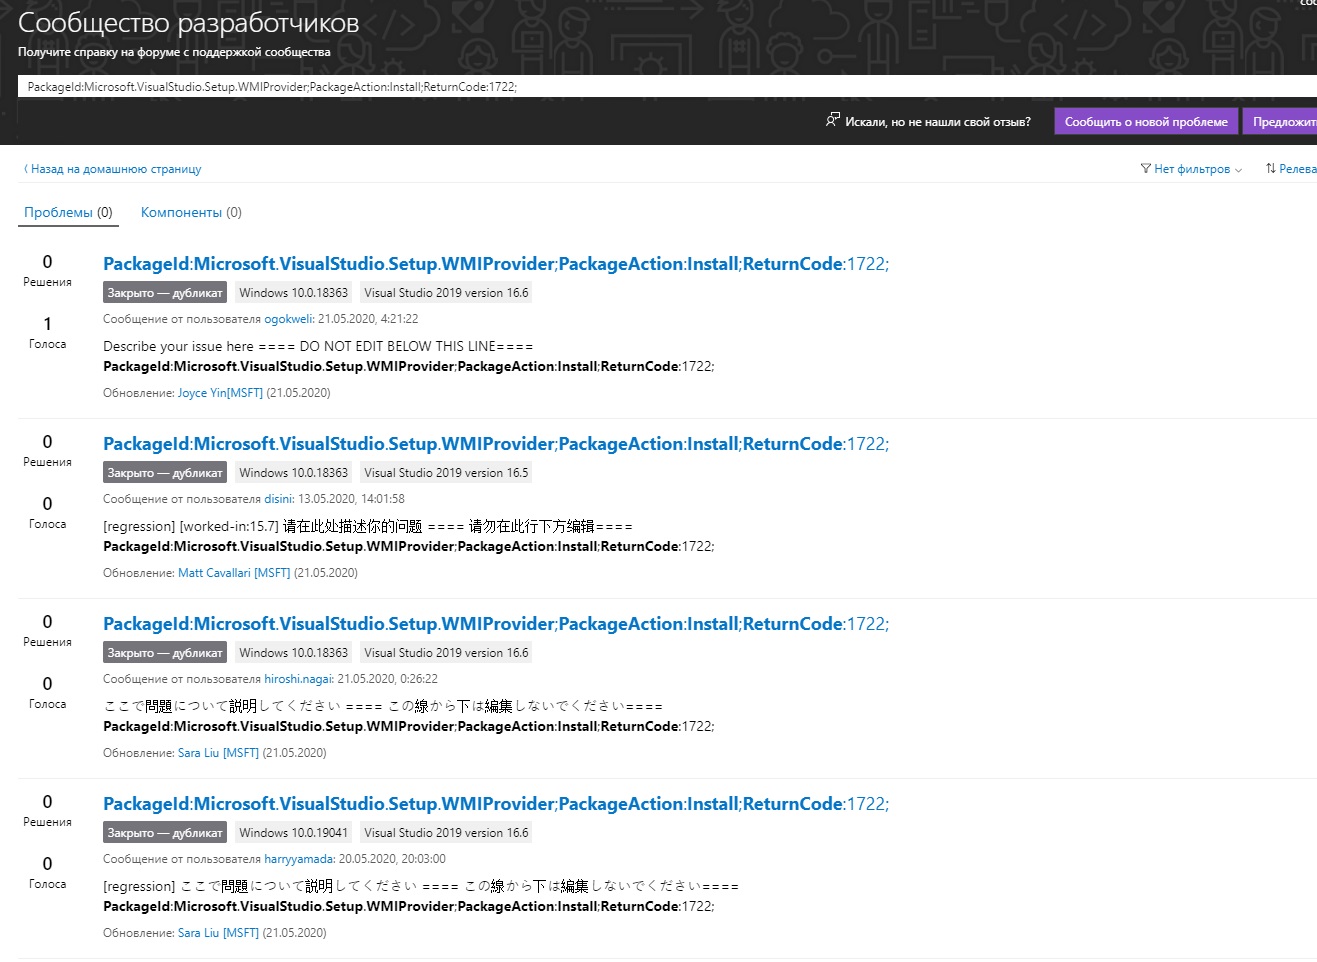
Task: Open the issue title posted by hiroshi.nagai
Action: (x=496, y=624)
